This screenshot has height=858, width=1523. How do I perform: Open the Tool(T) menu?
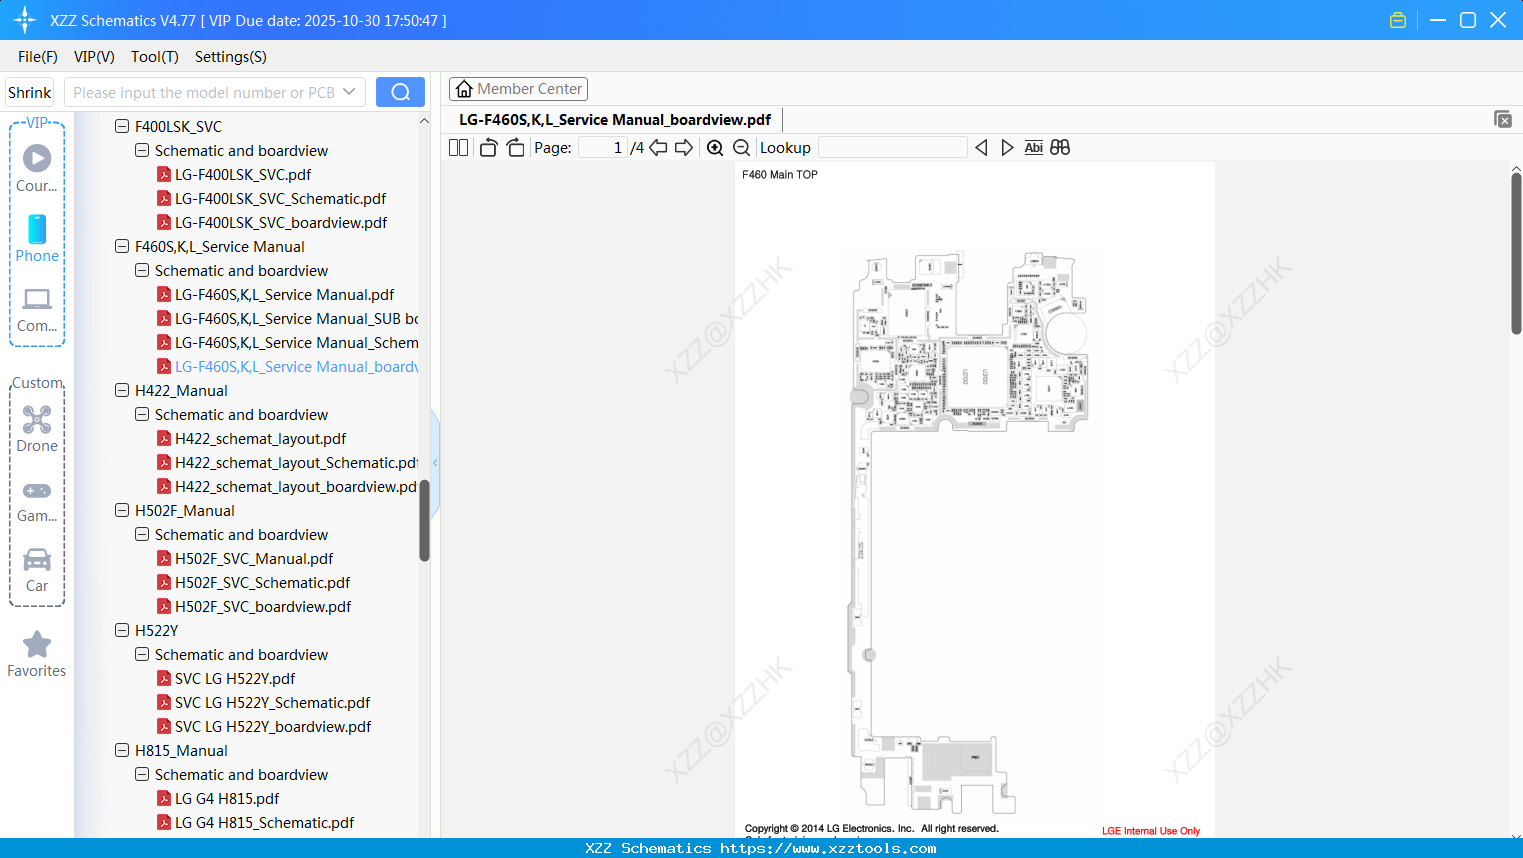154,57
